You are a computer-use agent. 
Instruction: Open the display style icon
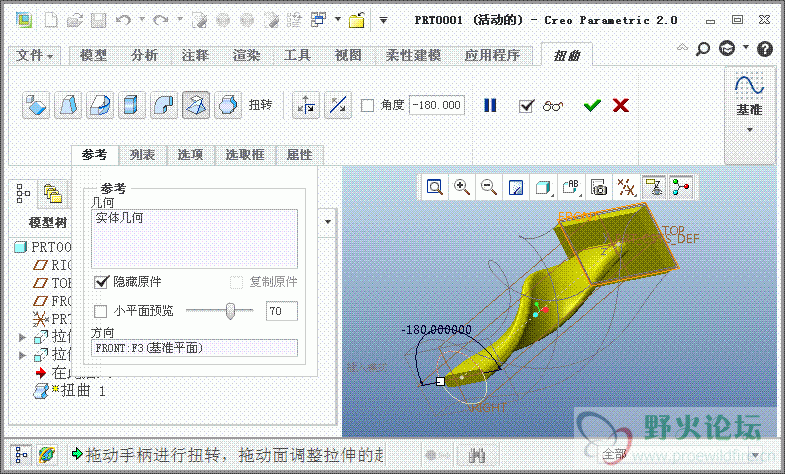(543, 188)
